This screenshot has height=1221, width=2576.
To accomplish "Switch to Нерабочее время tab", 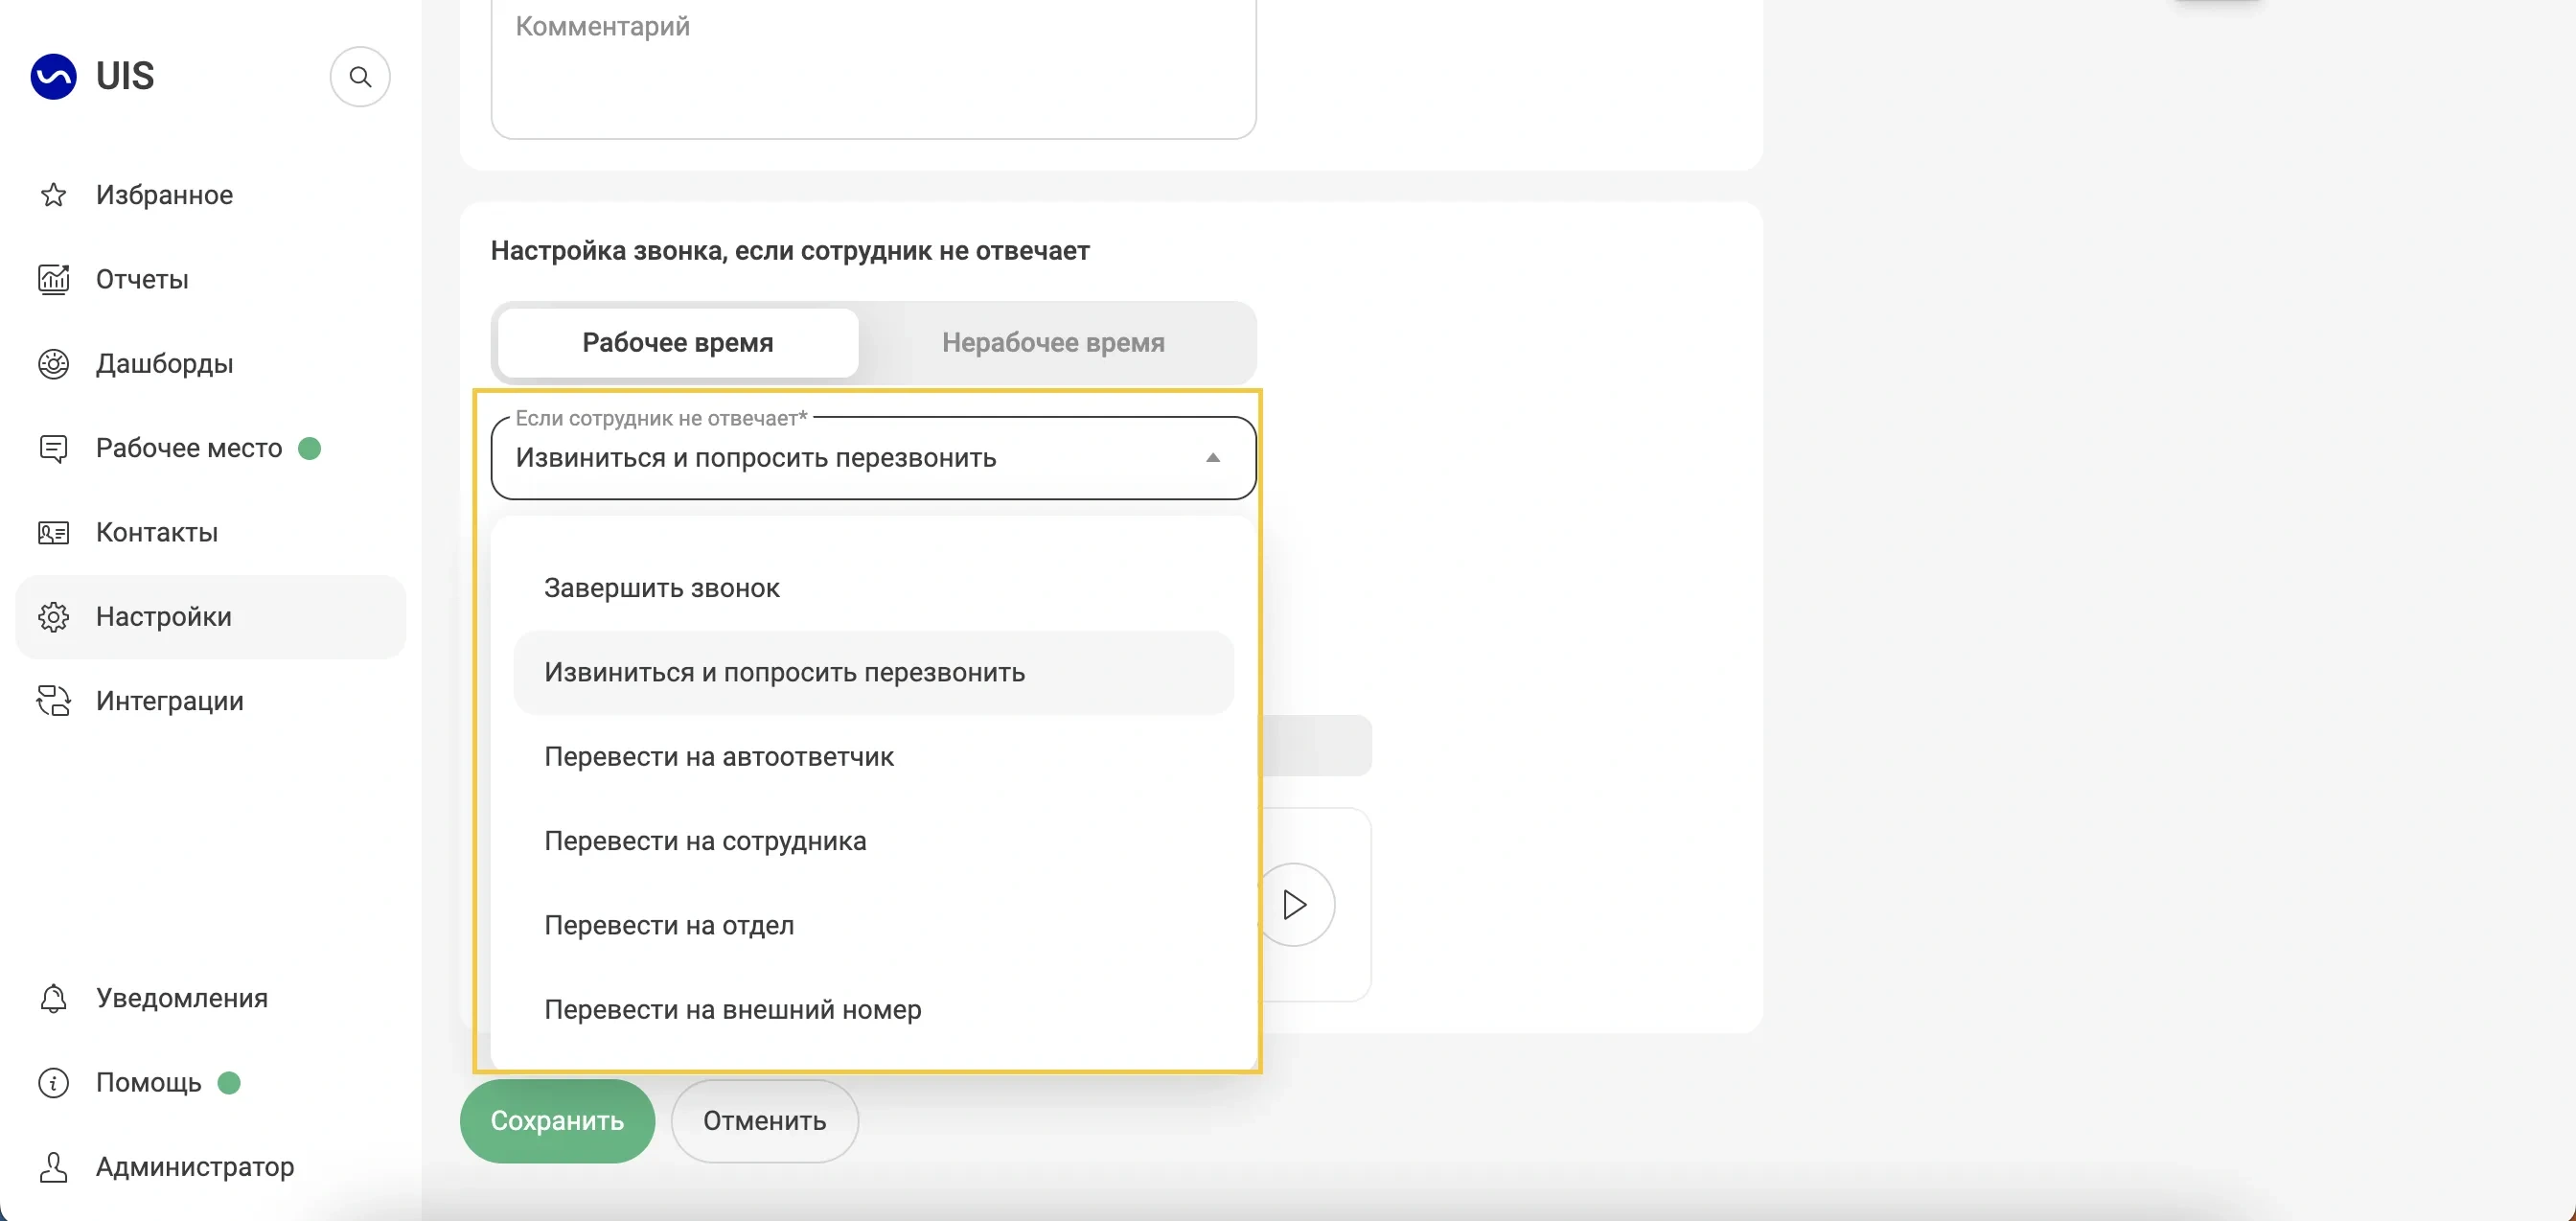I will pos(1053,343).
